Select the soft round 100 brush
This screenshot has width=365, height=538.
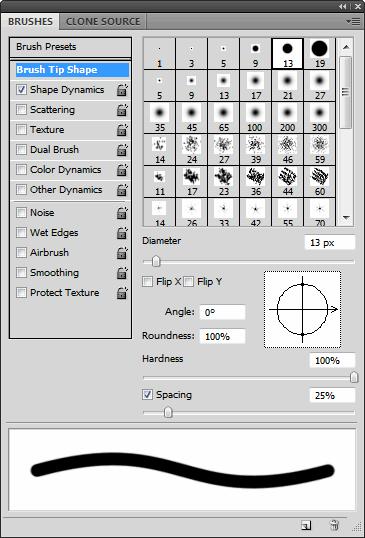[x=256, y=118]
